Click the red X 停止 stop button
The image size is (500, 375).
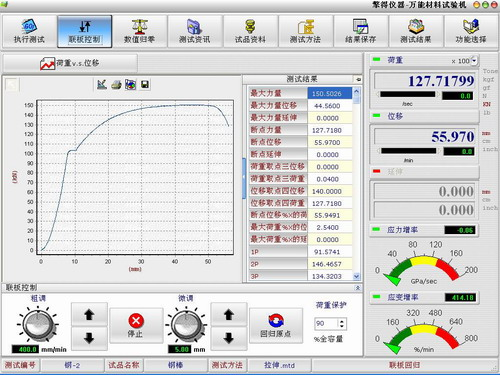point(136,325)
